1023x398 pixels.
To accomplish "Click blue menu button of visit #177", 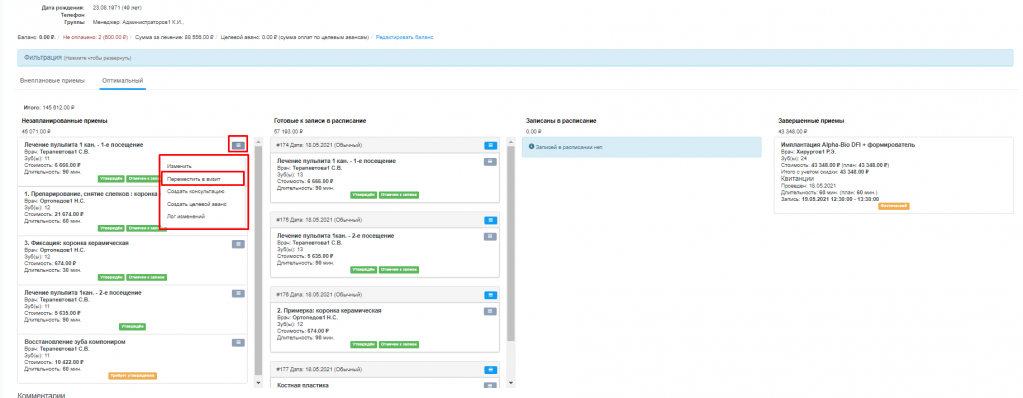I will (490, 370).
